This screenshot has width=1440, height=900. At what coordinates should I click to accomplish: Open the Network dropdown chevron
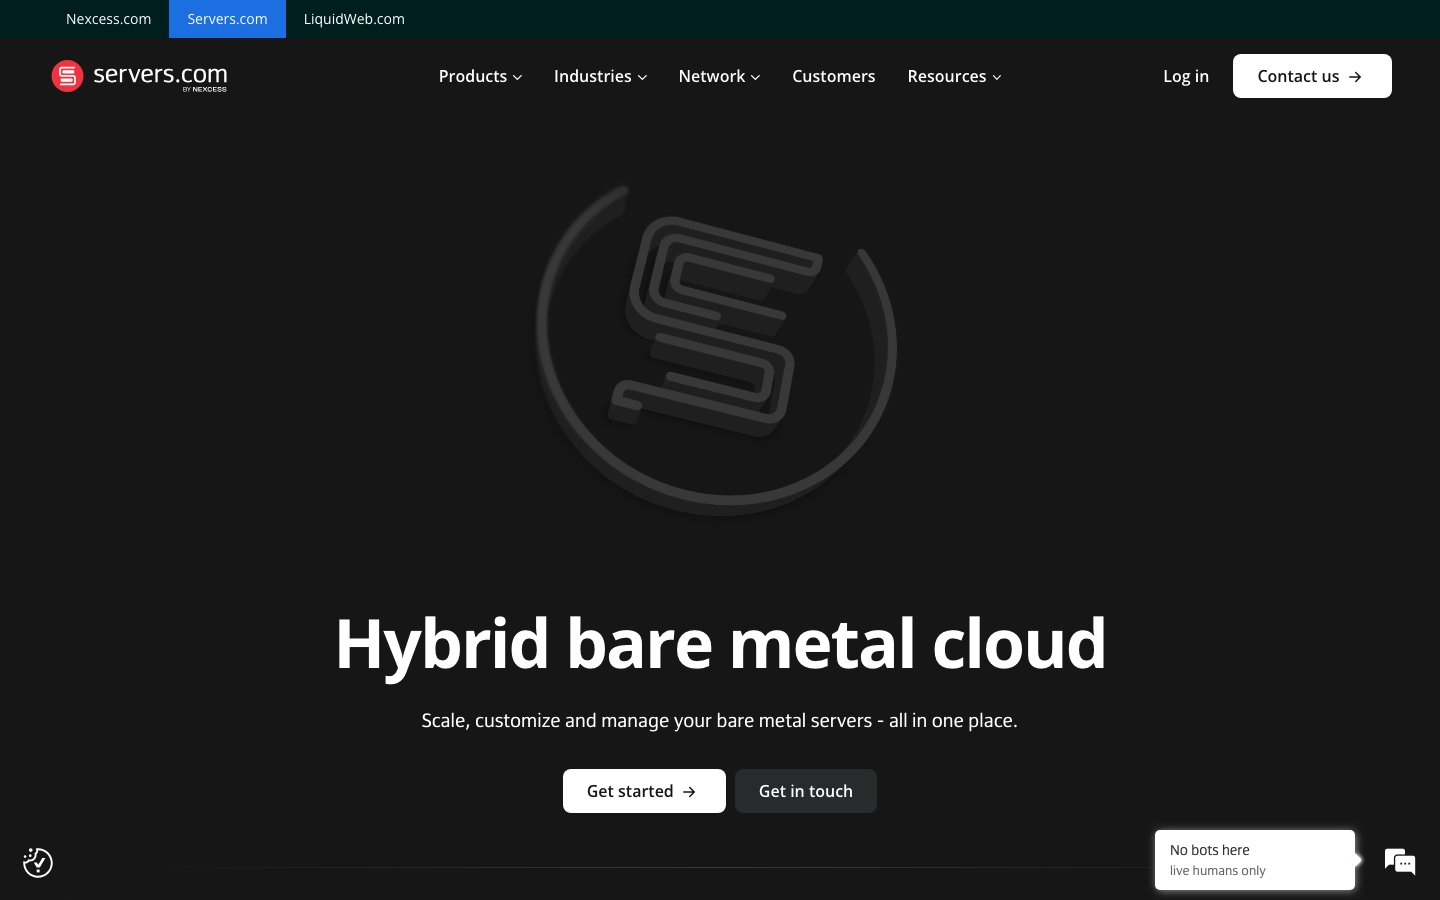[756, 77]
